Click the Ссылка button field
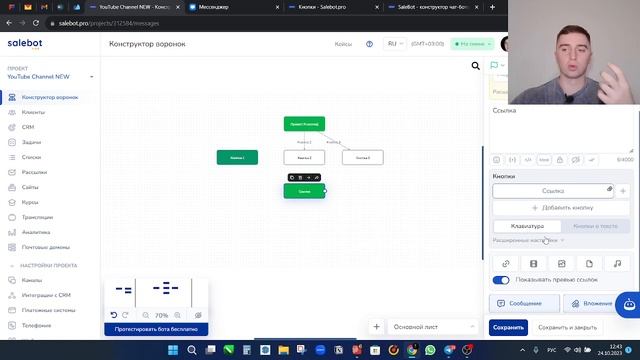The height and width of the screenshot is (360, 640). coord(553,191)
